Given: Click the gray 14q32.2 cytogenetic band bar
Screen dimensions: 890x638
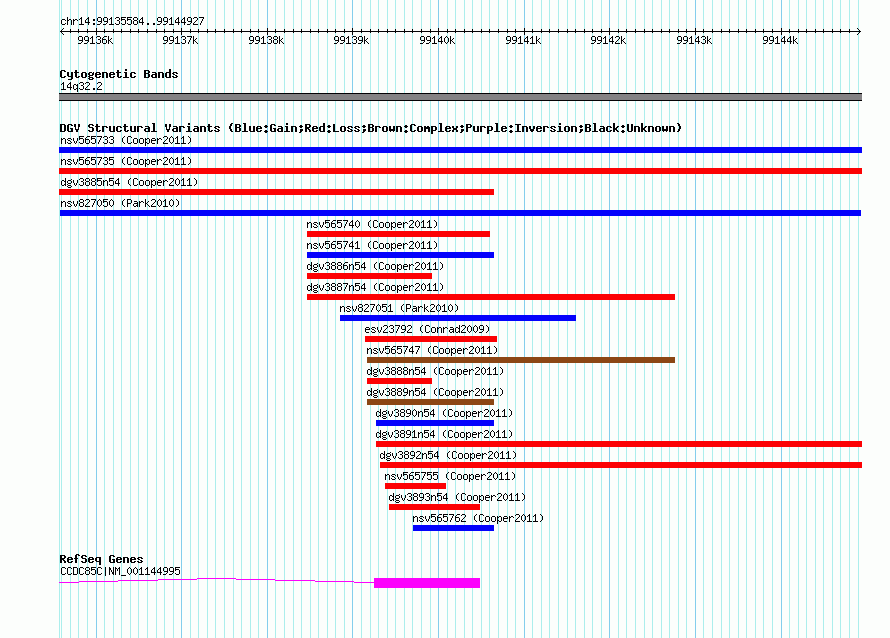Looking at the screenshot, I should (460, 97).
